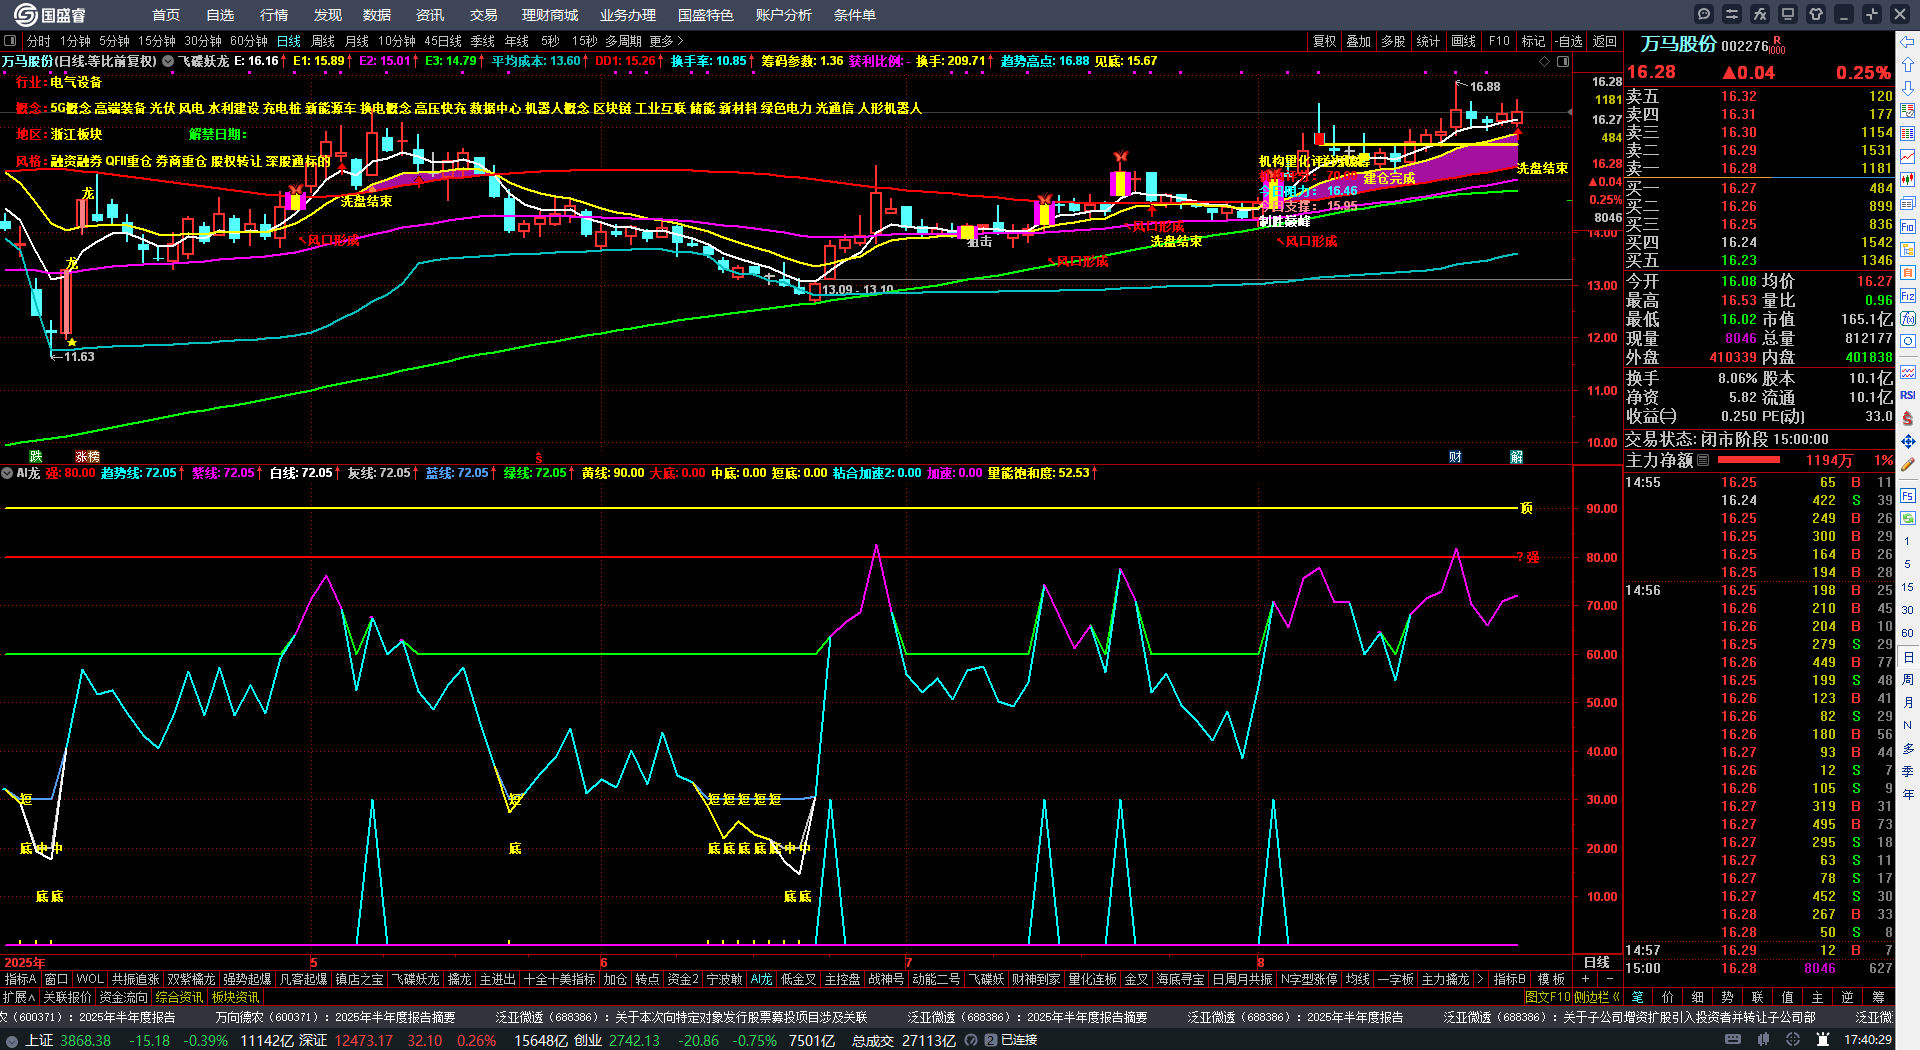
Task: Switch sidebar period to 60 minute
Action: (x=1908, y=633)
